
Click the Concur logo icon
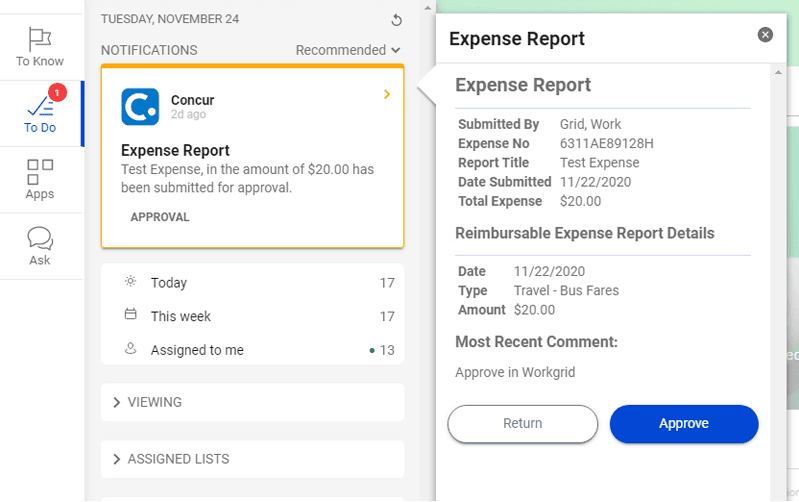pyautogui.click(x=140, y=107)
